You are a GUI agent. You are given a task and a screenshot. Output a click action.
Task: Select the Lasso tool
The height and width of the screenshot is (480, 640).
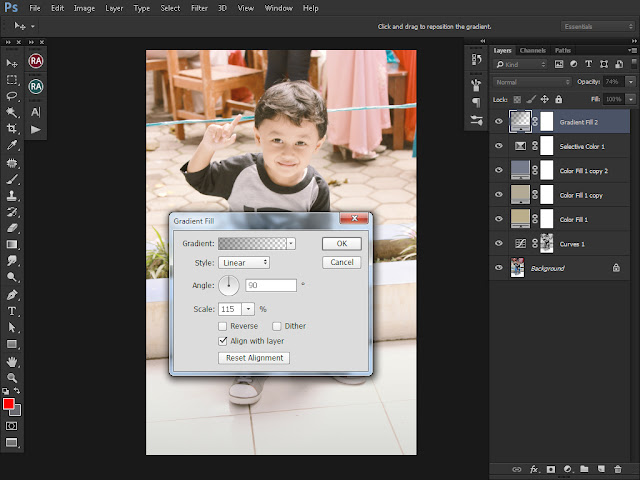[12, 96]
